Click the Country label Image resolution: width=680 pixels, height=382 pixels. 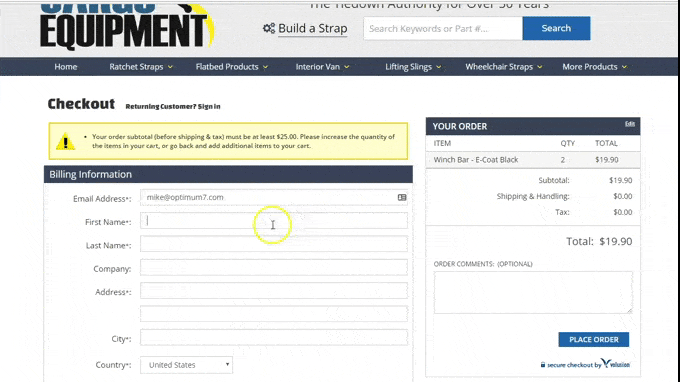pos(113,365)
